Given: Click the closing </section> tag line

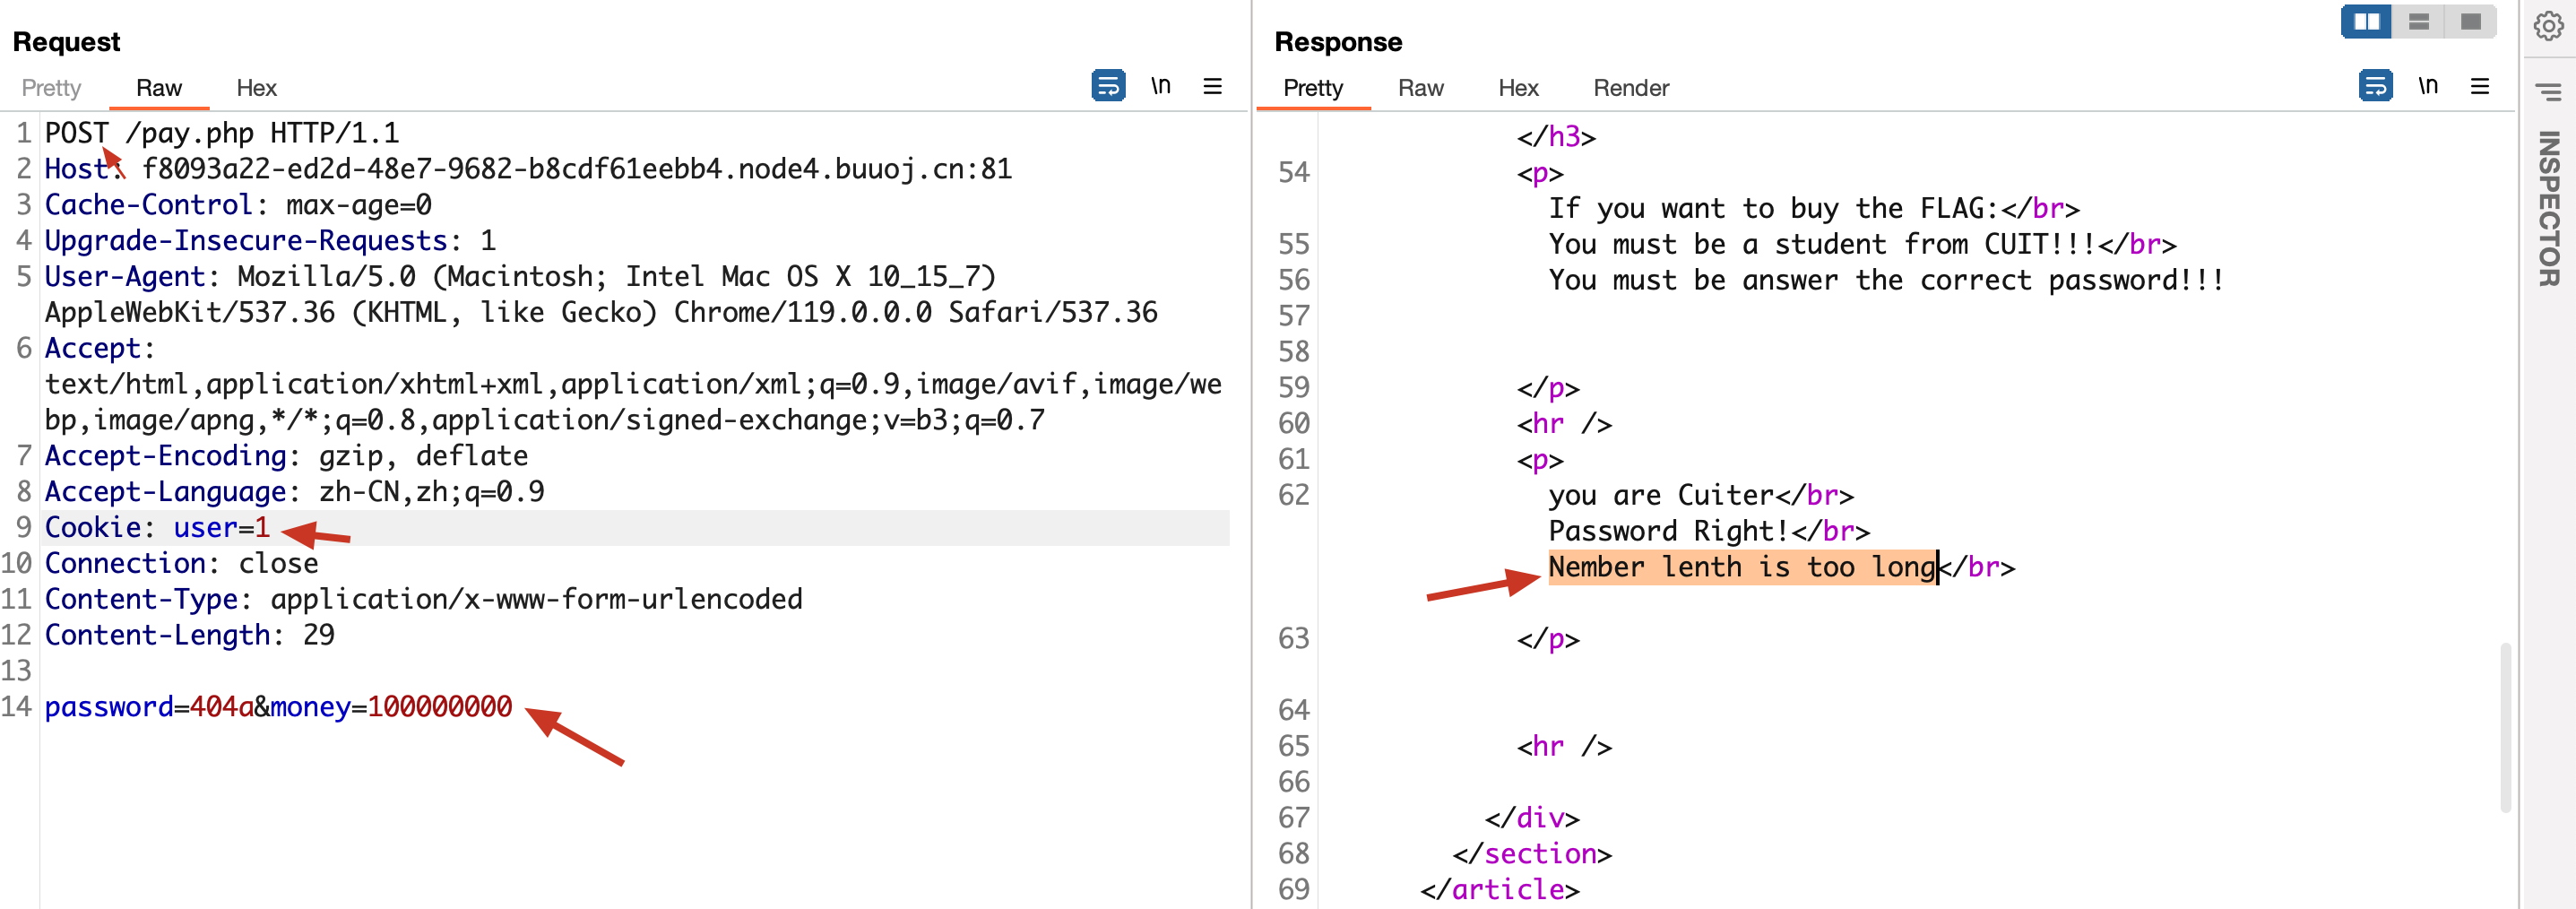Looking at the screenshot, I should 1532,854.
